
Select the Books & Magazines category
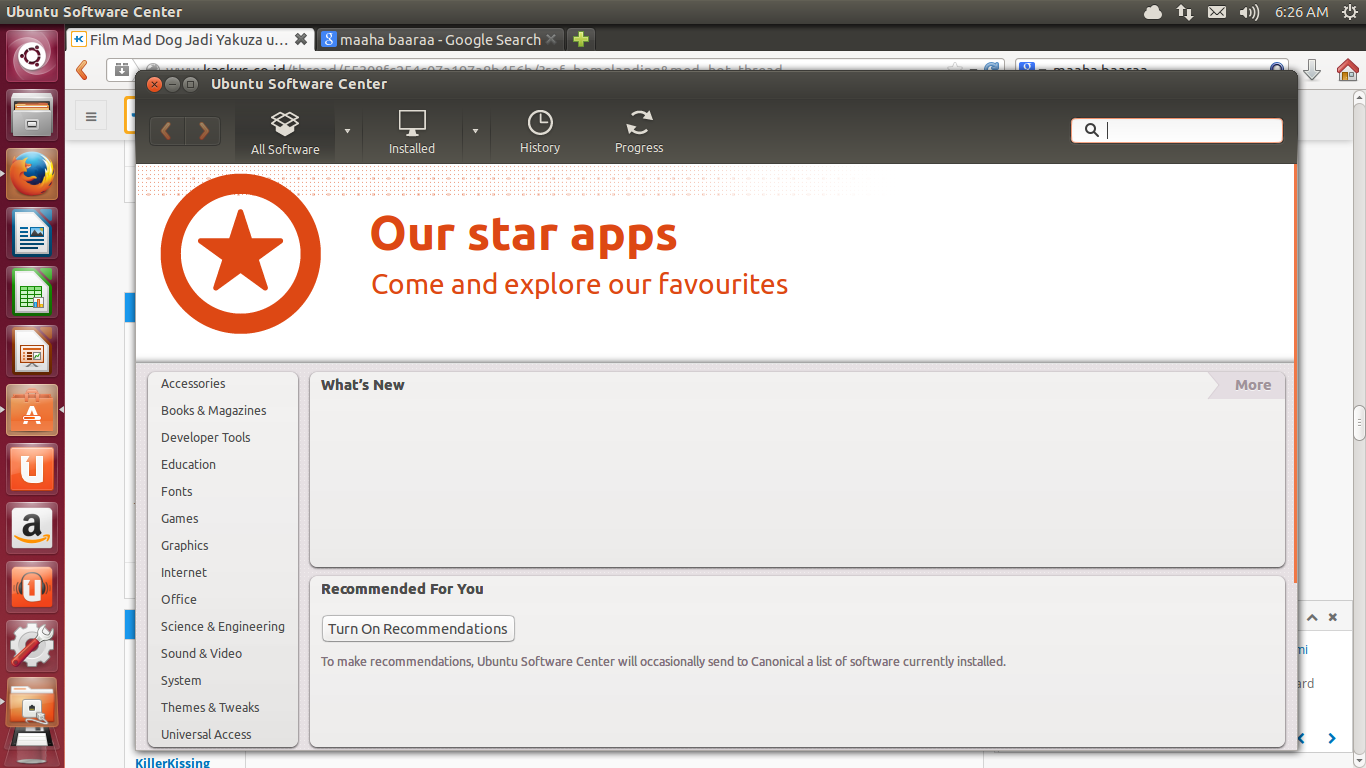(x=214, y=411)
